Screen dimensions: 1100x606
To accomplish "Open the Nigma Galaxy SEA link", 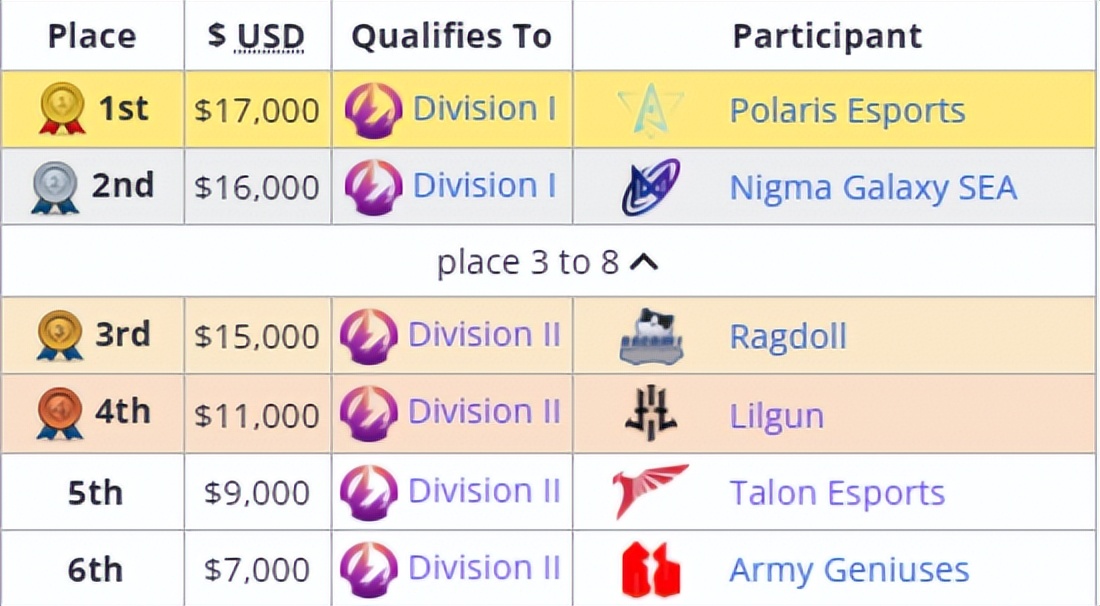I will (872, 186).
